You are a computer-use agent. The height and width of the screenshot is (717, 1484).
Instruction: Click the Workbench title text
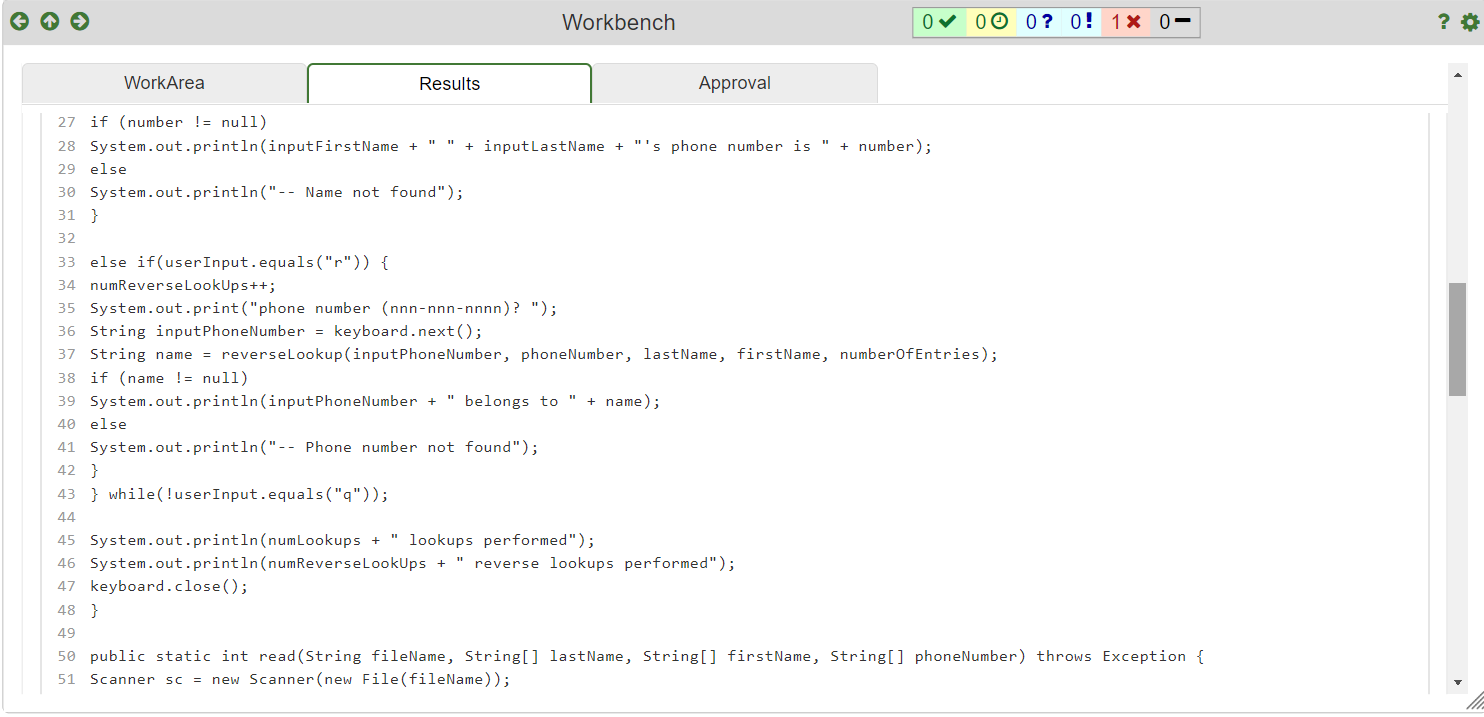tap(618, 21)
